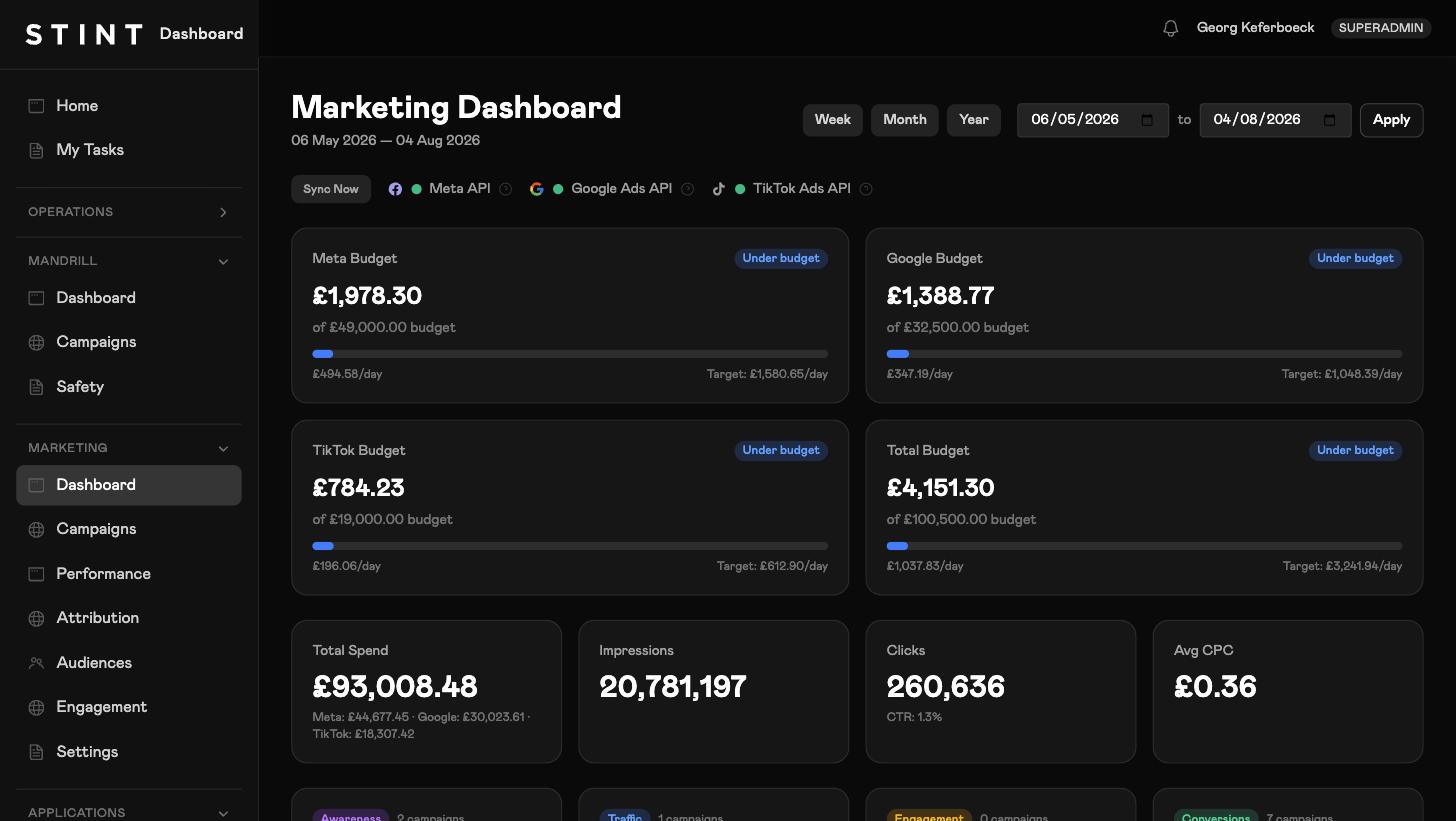Click the £347.19/day text
The image size is (1456, 821).
pos(920,374)
